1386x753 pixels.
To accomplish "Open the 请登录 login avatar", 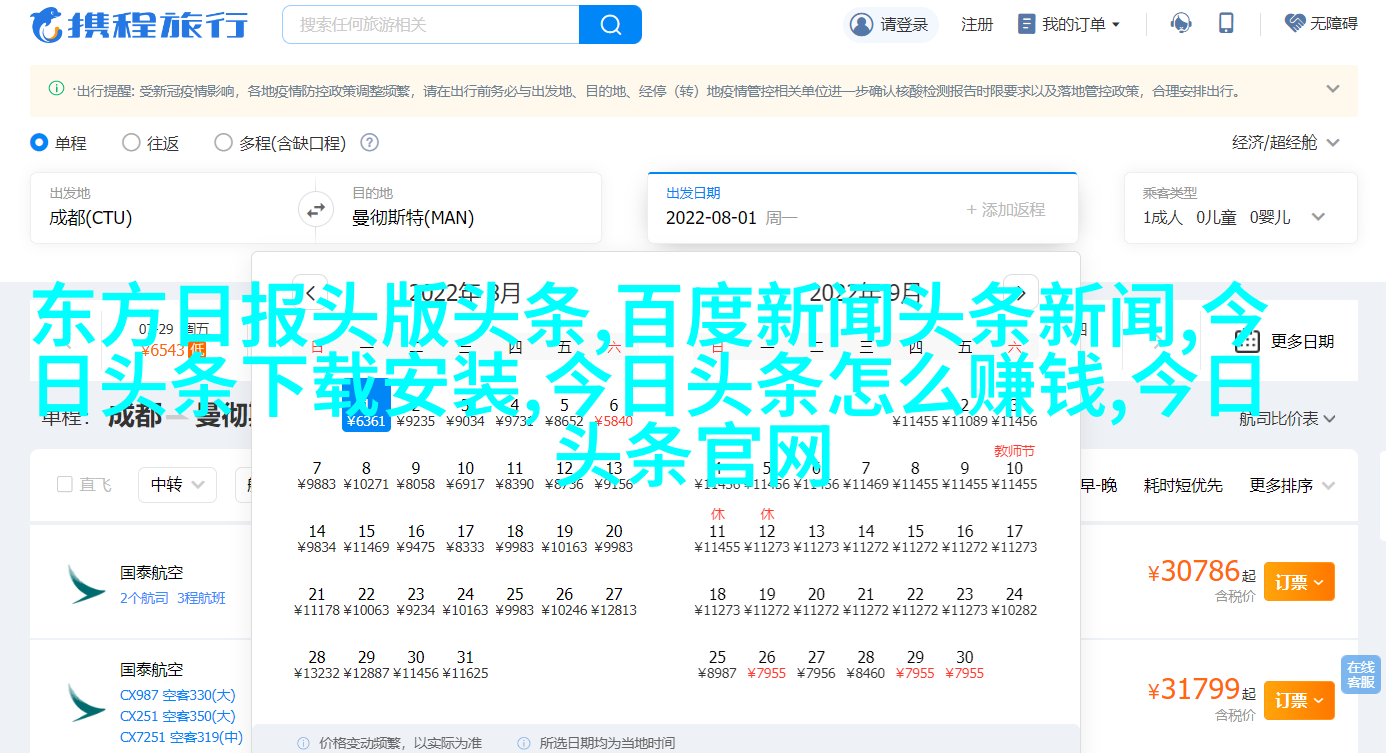I will point(860,24).
